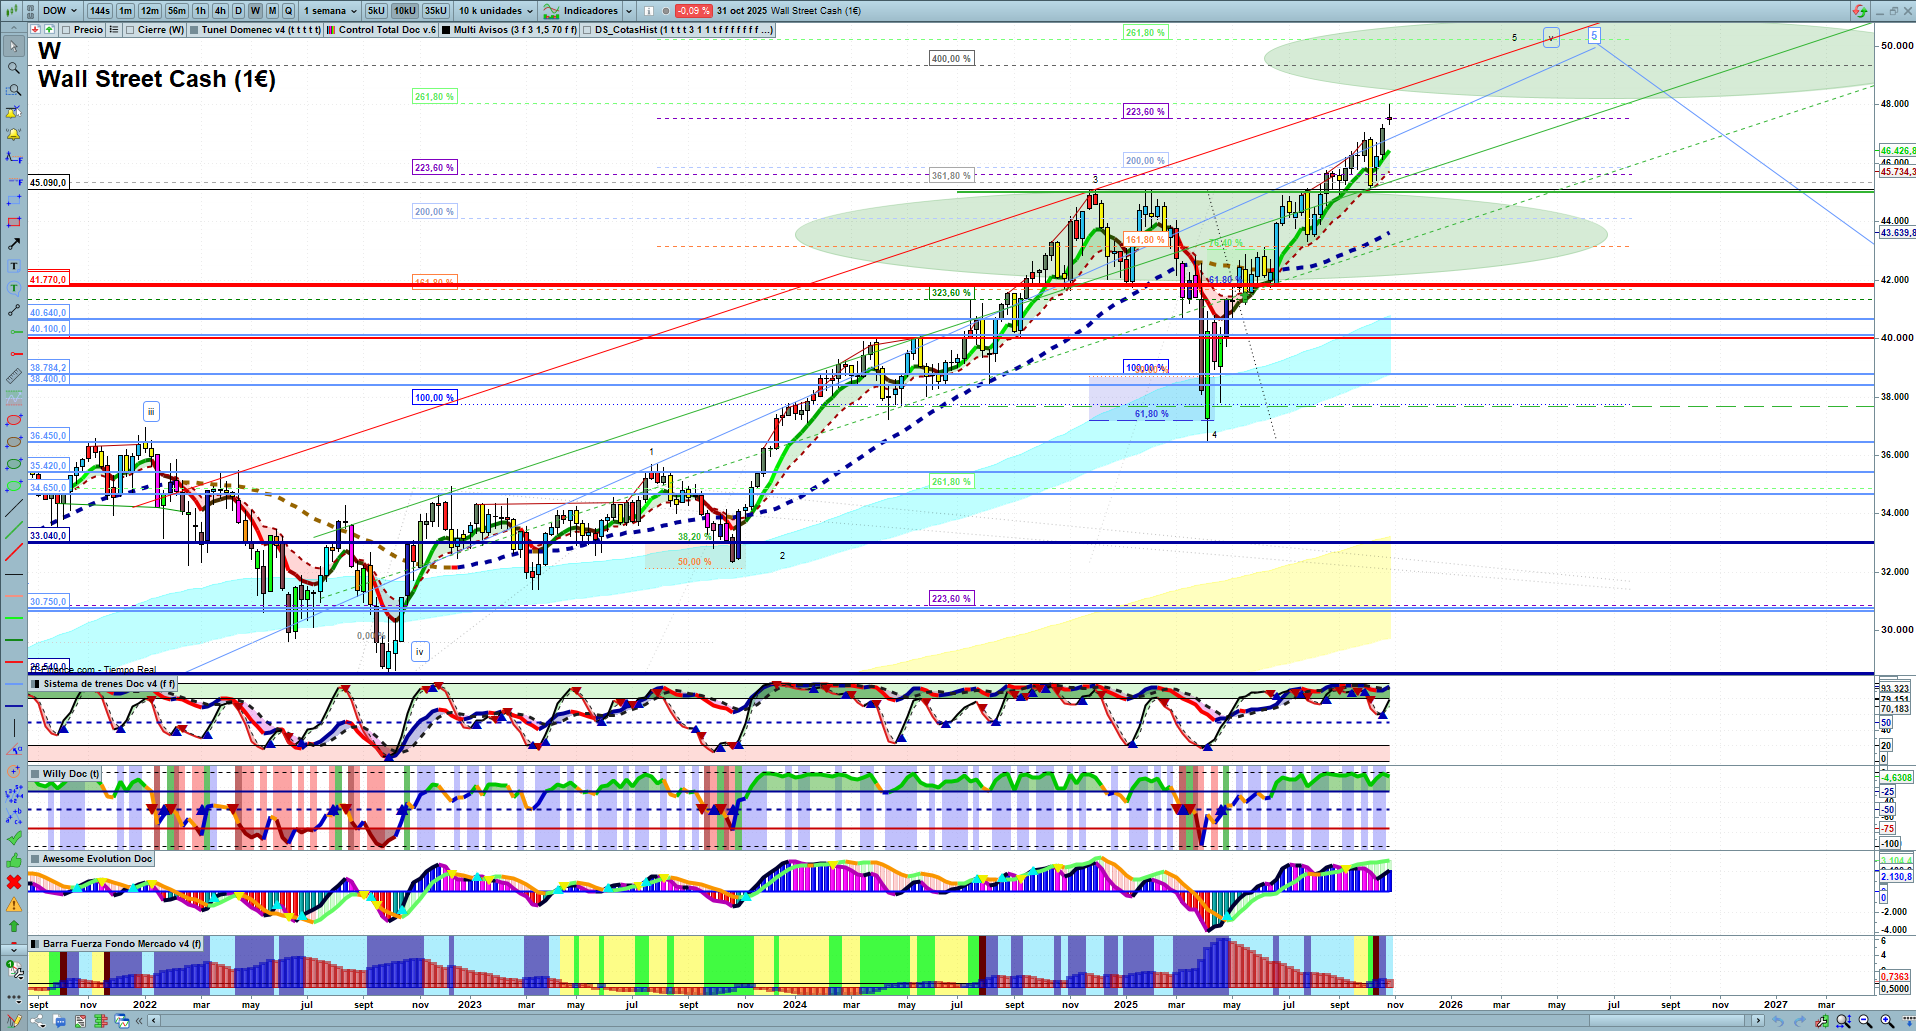Toggle the DS_CotasHist indicator checkbox
1916x1031 pixels.
point(587,30)
